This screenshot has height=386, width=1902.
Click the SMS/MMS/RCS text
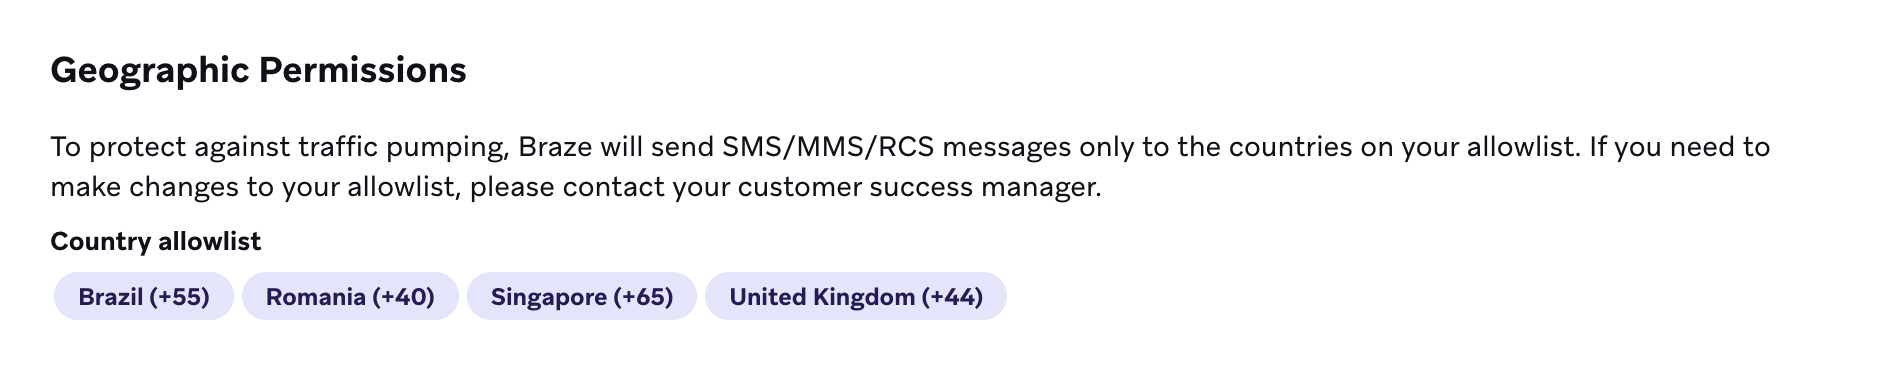point(827,147)
